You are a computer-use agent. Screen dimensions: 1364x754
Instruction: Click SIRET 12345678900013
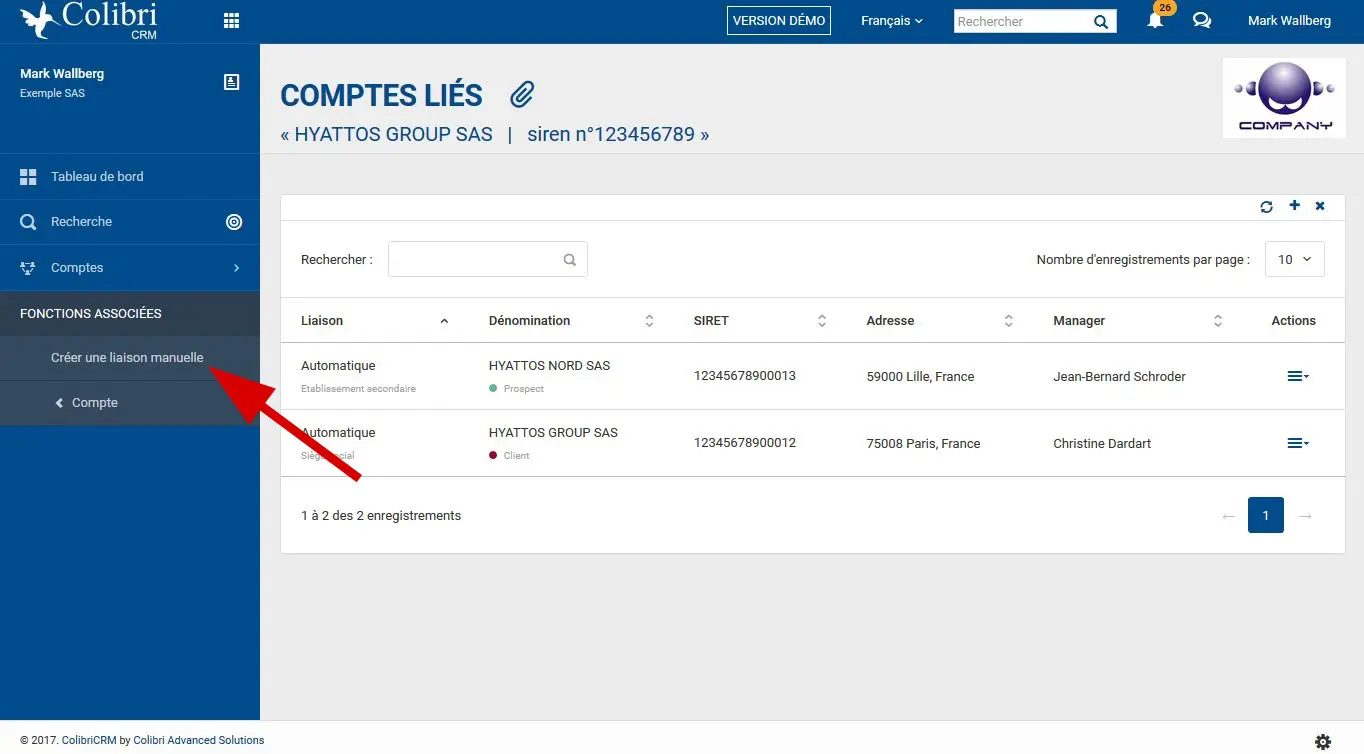click(745, 376)
